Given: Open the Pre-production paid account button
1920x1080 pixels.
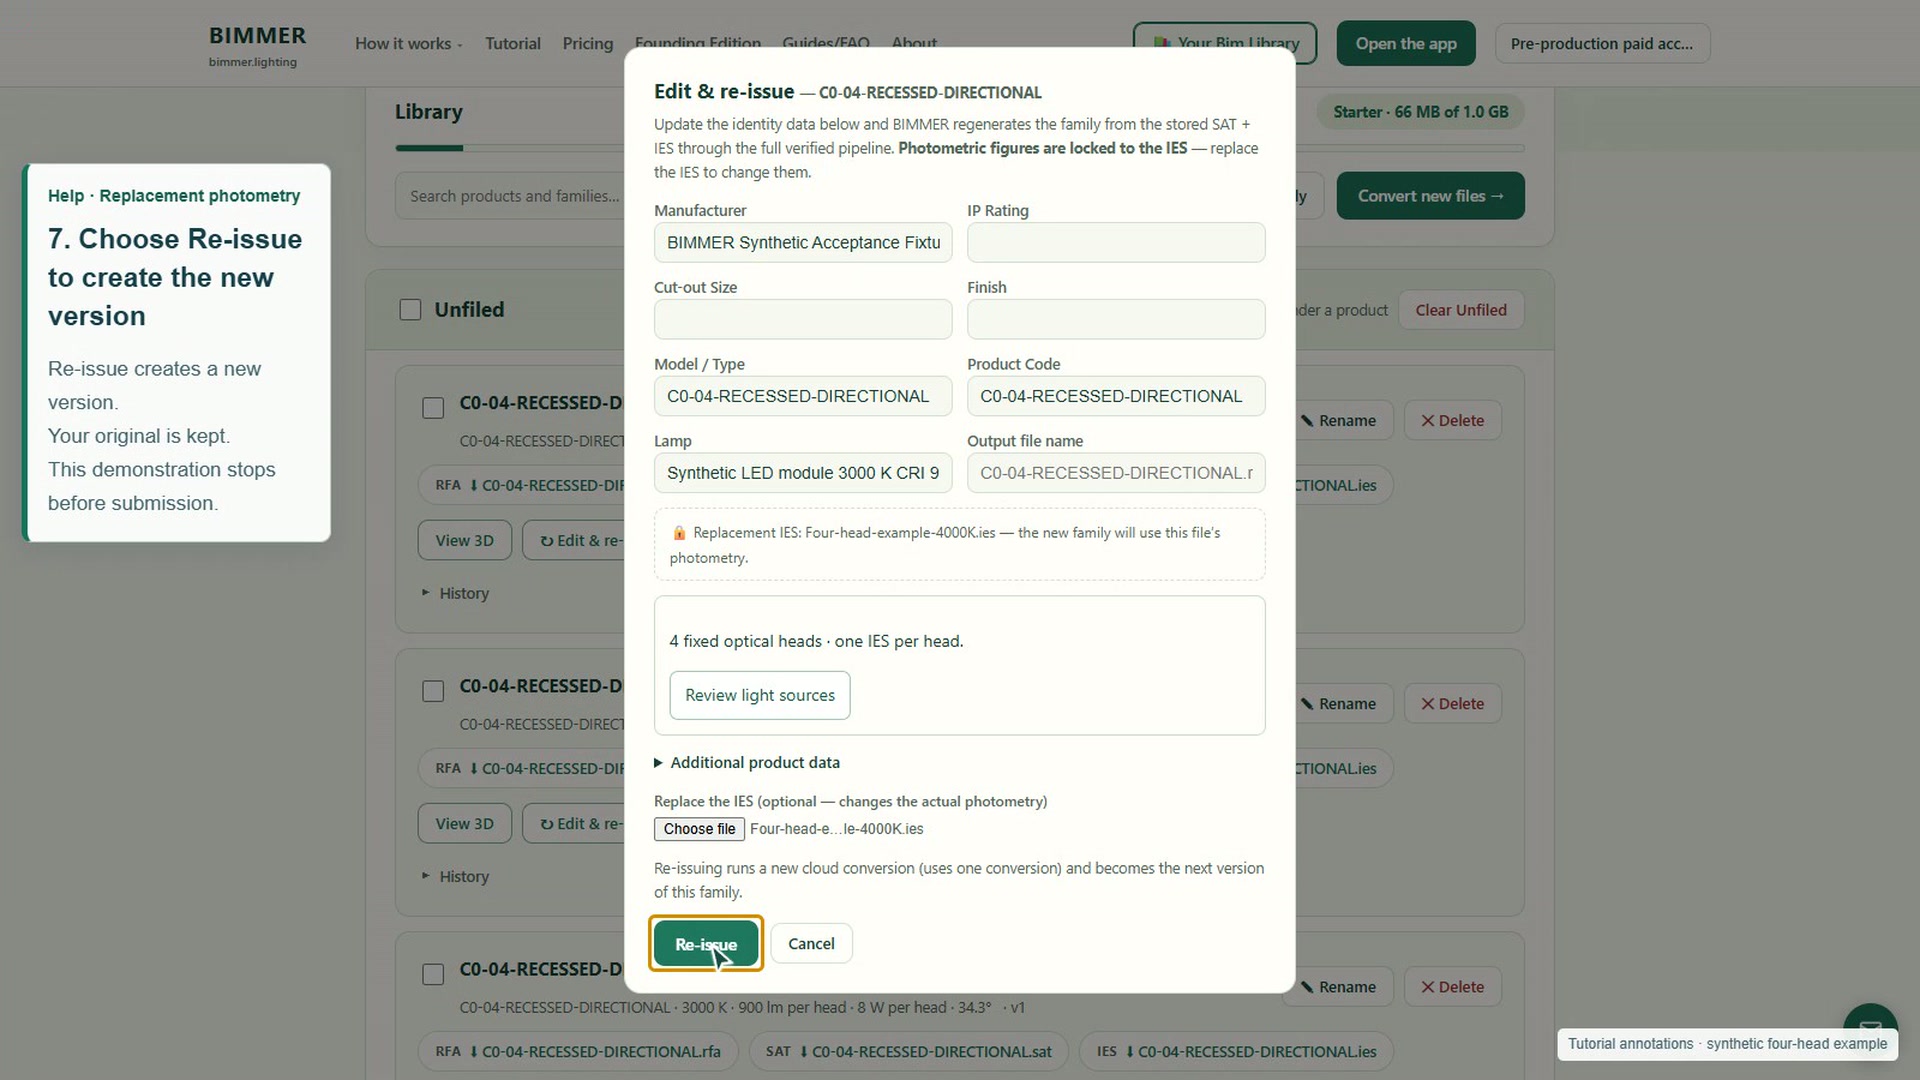Looking at the screenshot, I should pyautogui.click(x=1602, y=44).
